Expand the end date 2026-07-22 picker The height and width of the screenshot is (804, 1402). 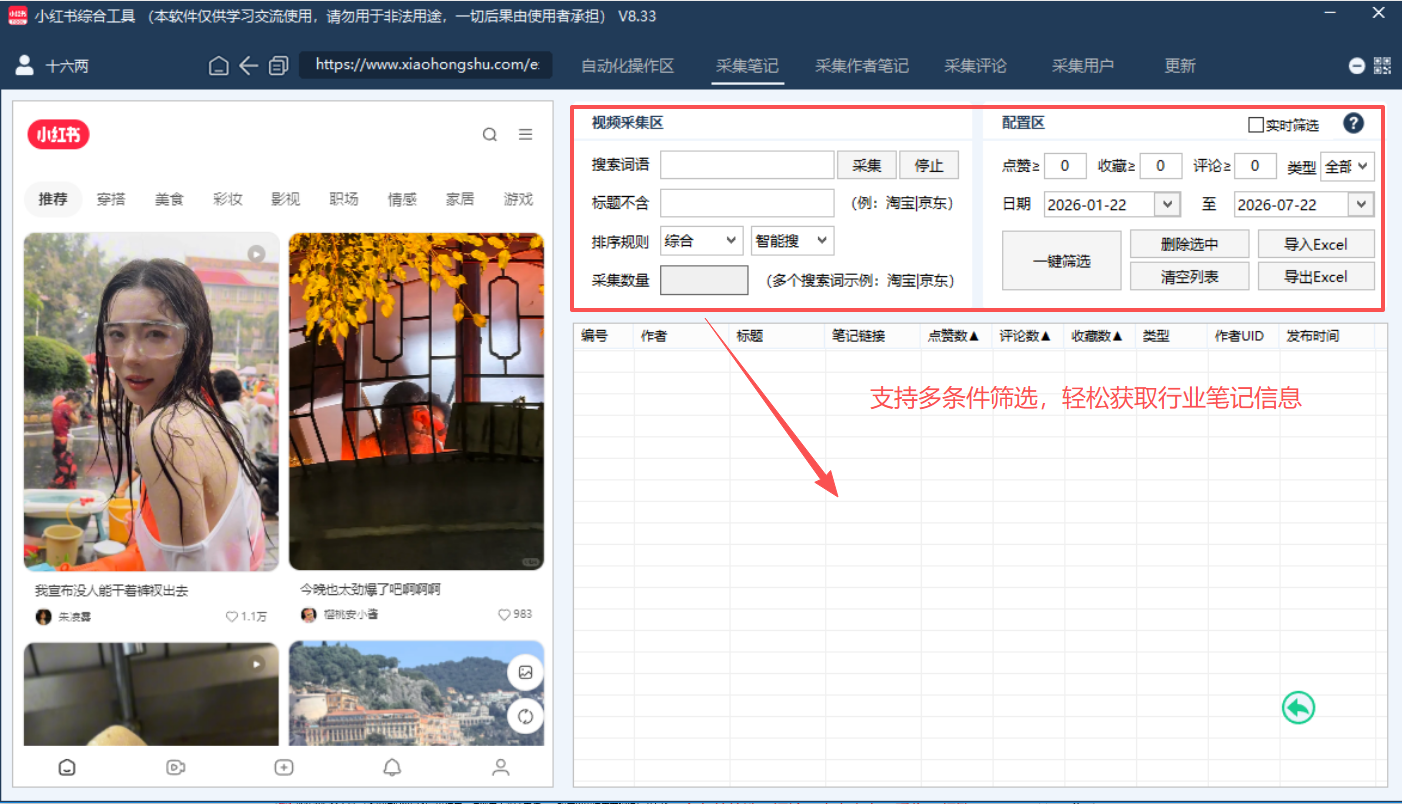(x=1360, y=204)
